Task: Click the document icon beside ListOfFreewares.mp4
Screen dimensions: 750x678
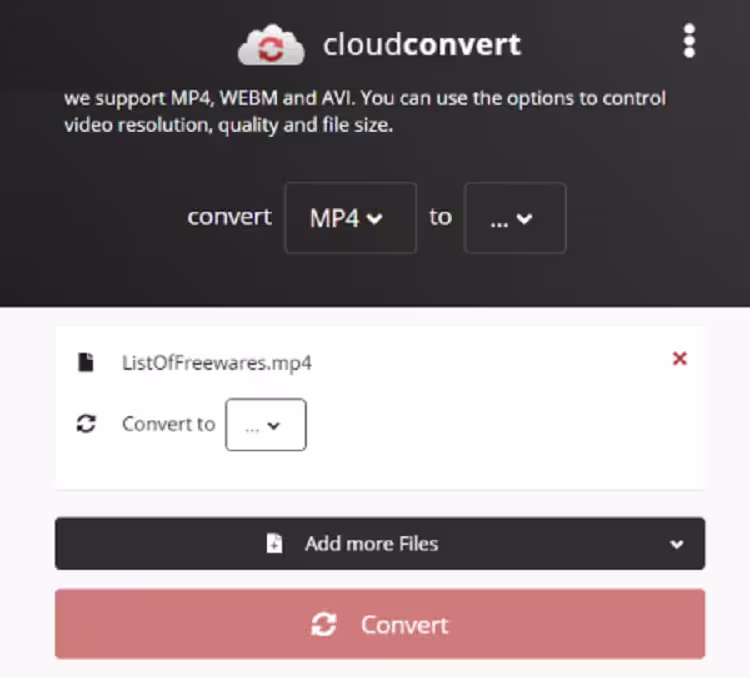Action: click(x=86, y=362)
